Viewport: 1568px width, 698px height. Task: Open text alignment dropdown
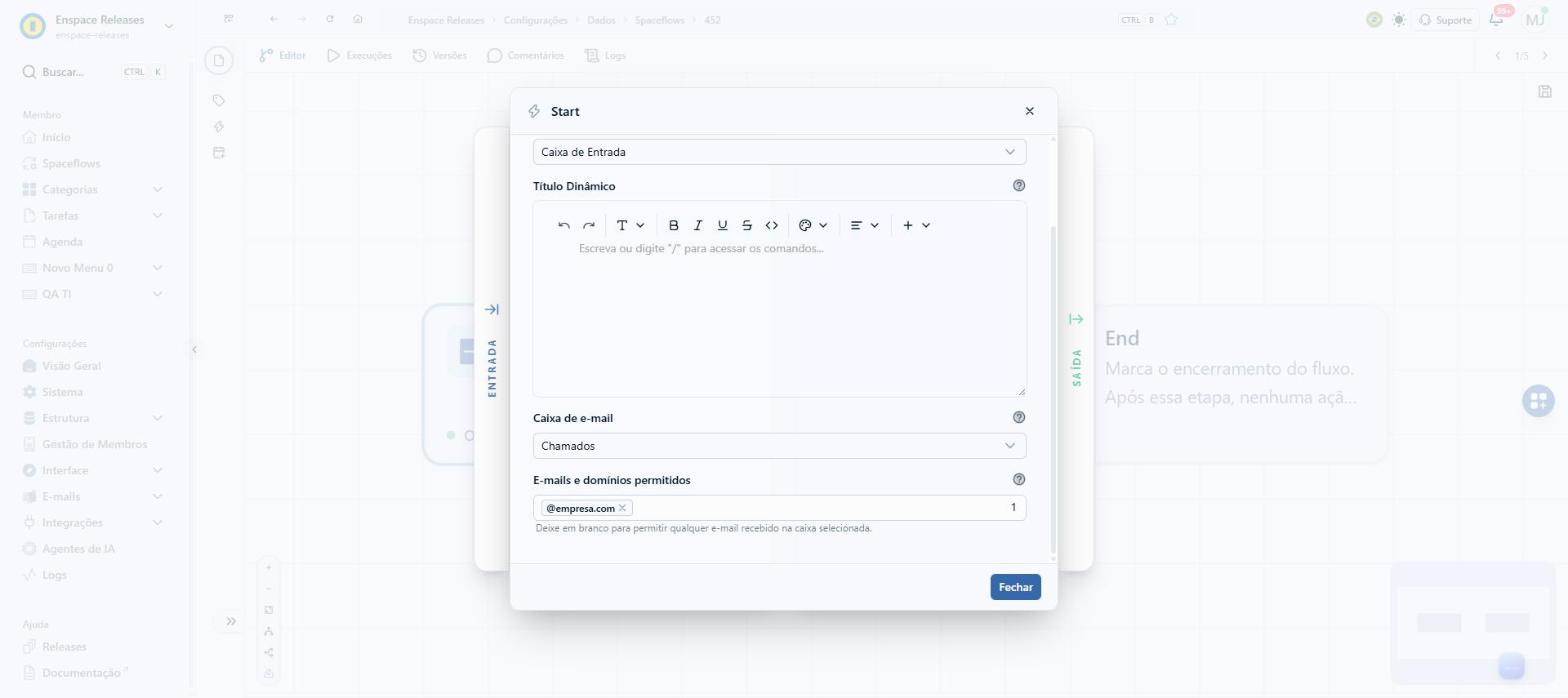pos(864,226)
